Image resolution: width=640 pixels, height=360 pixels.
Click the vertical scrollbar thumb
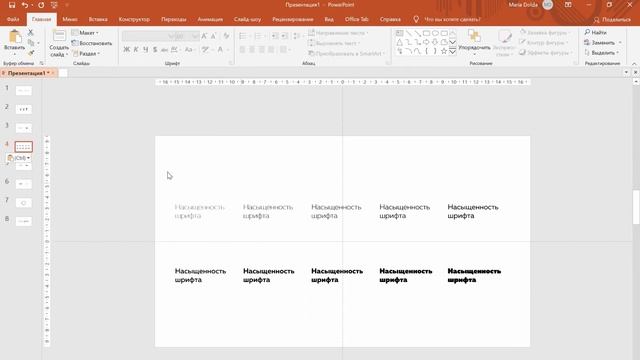[636, 207]
